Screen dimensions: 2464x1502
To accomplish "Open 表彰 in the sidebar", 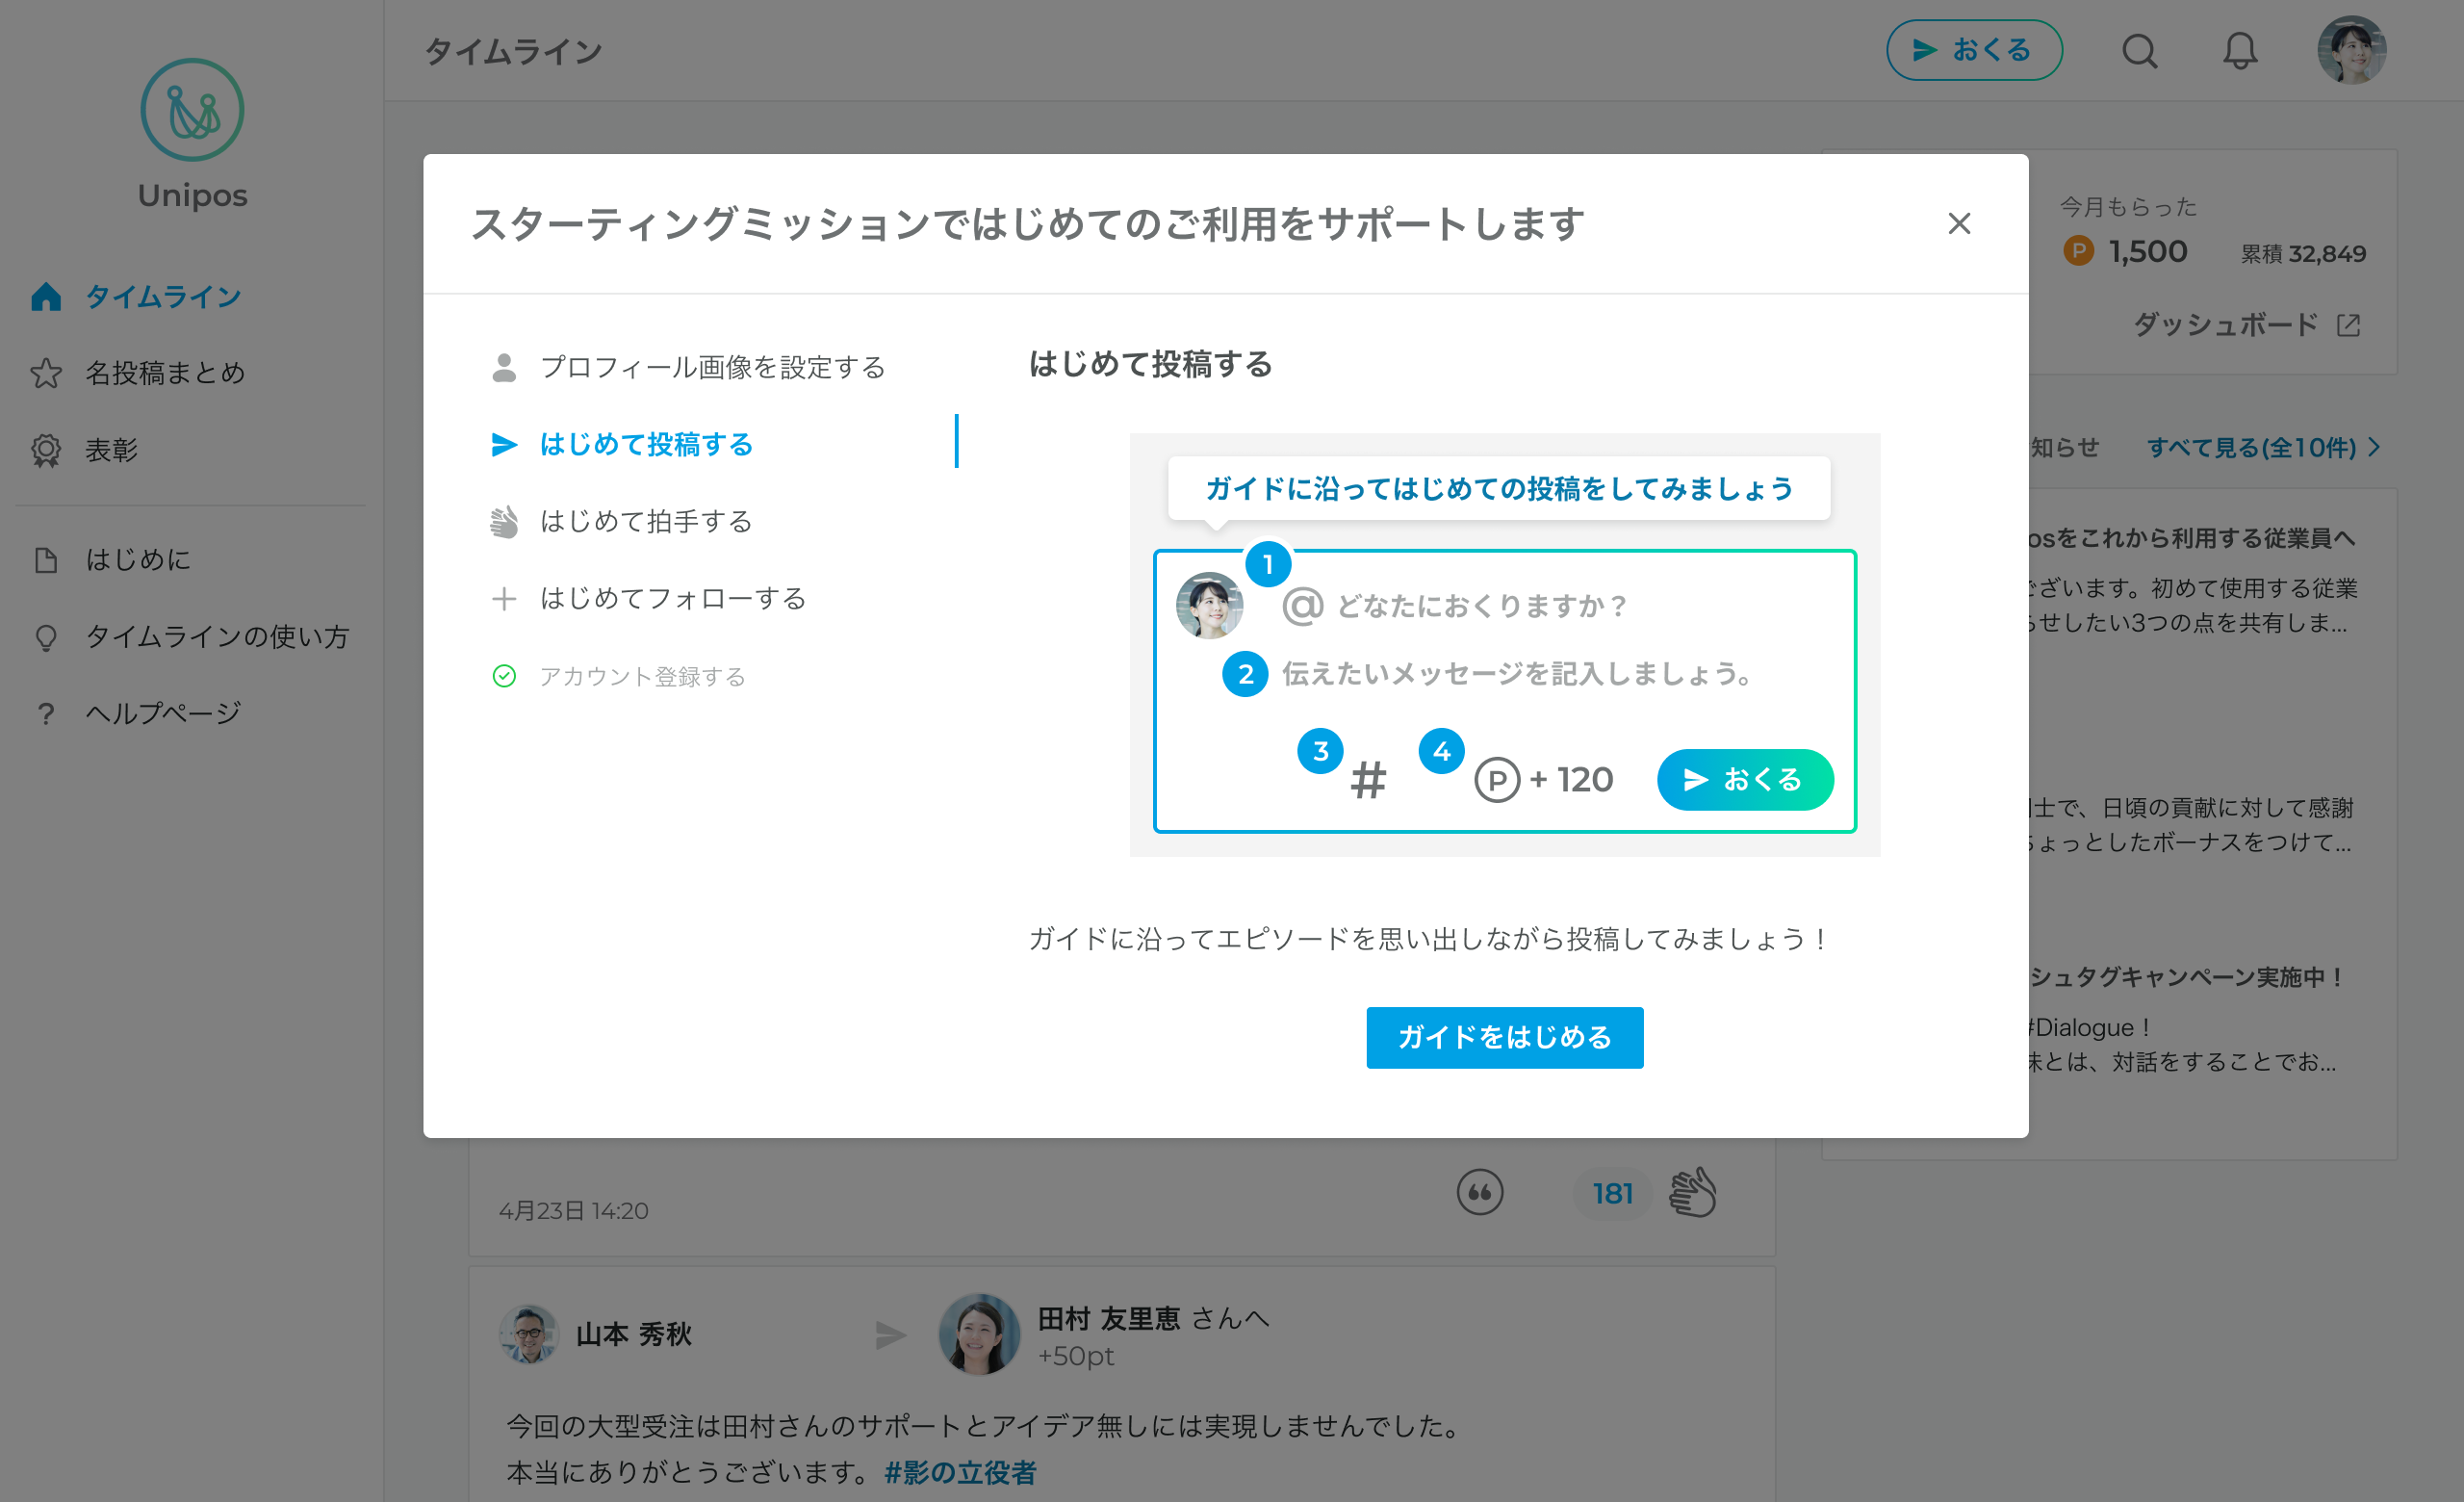I will coord(111,450).
